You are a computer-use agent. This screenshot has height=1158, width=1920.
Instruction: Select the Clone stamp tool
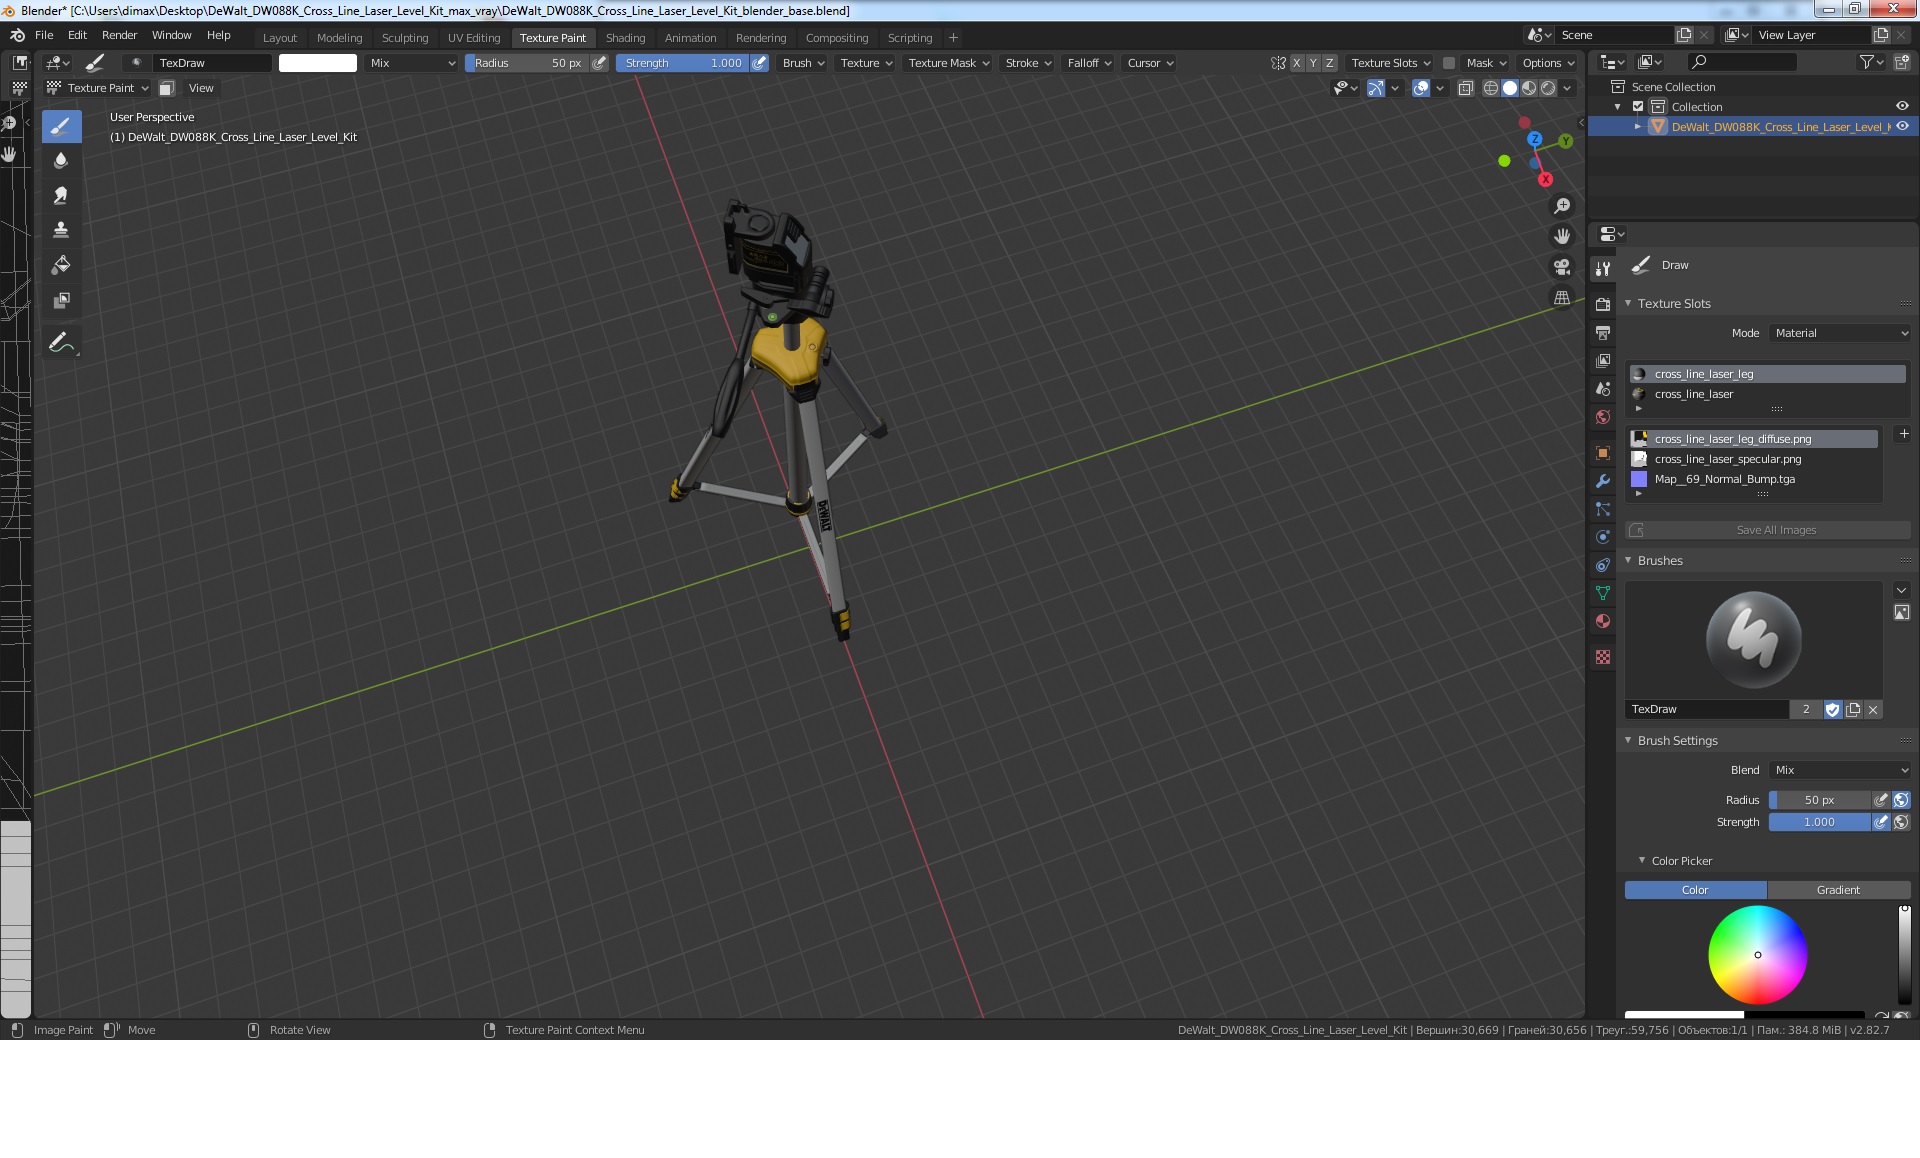(61, 230)
